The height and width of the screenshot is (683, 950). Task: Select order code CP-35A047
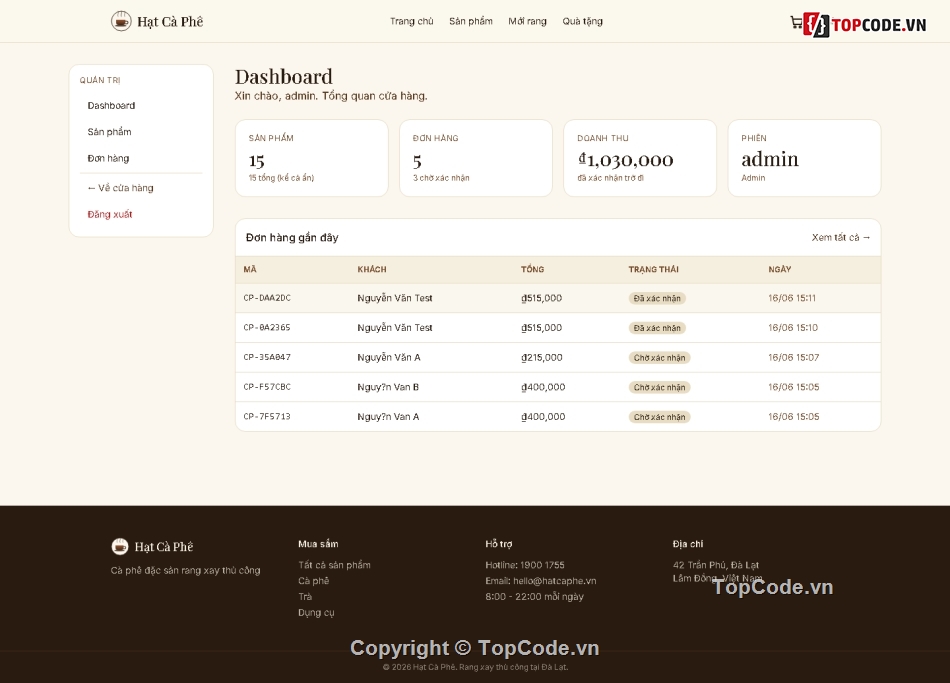pos(267,358)
